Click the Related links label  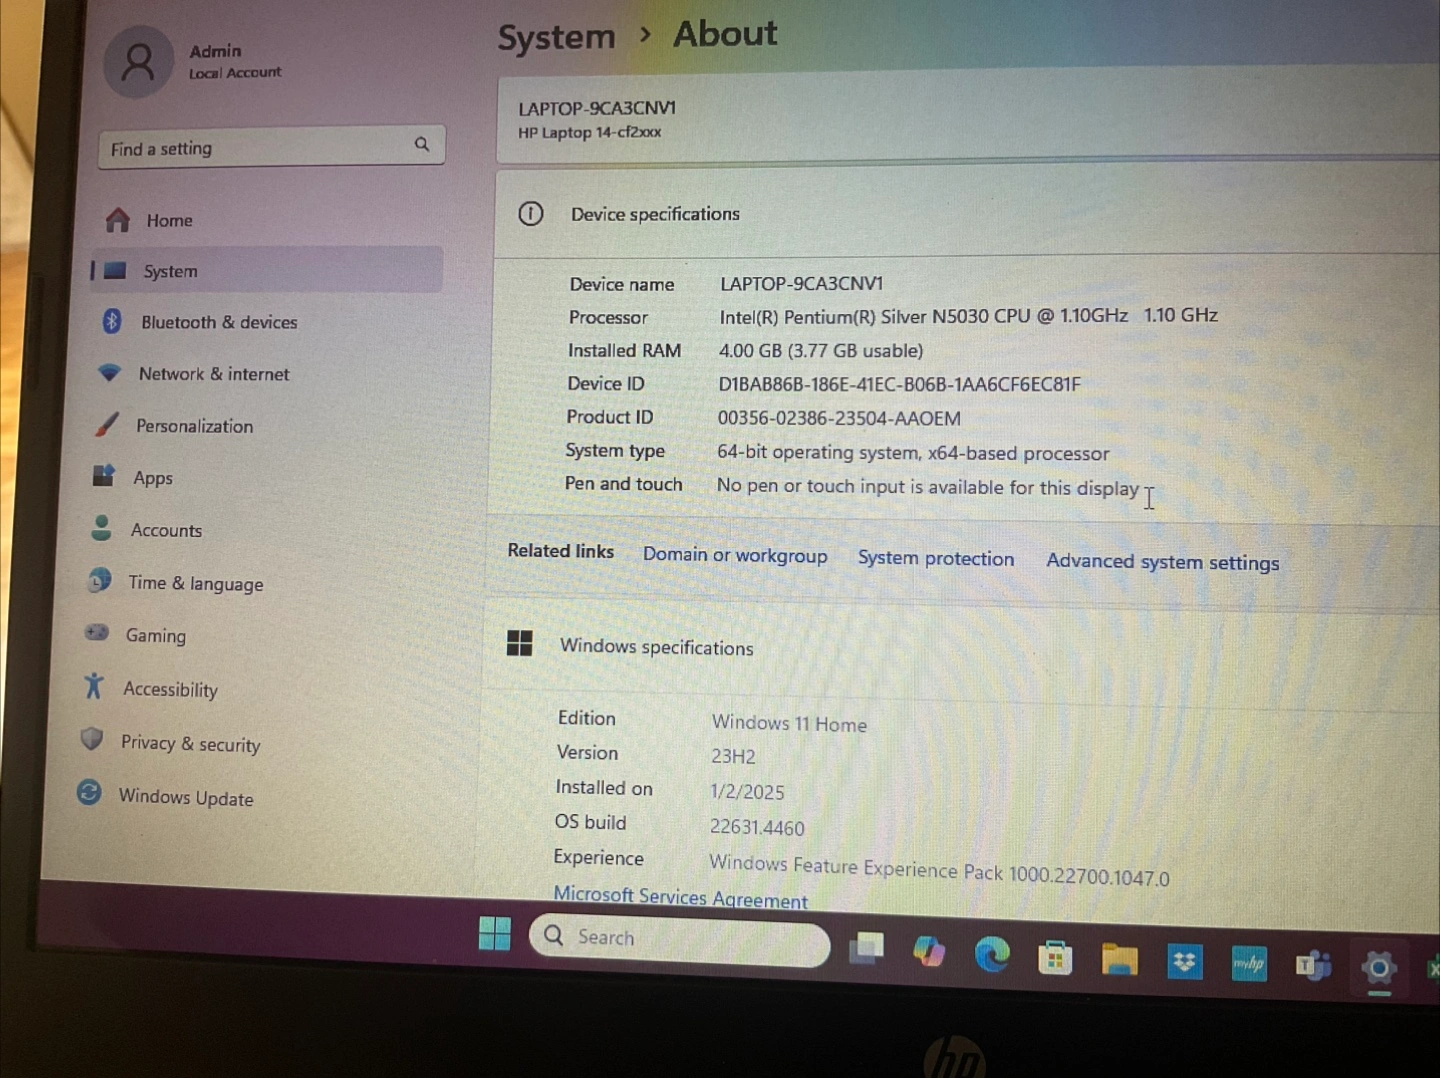coord(560,551)
